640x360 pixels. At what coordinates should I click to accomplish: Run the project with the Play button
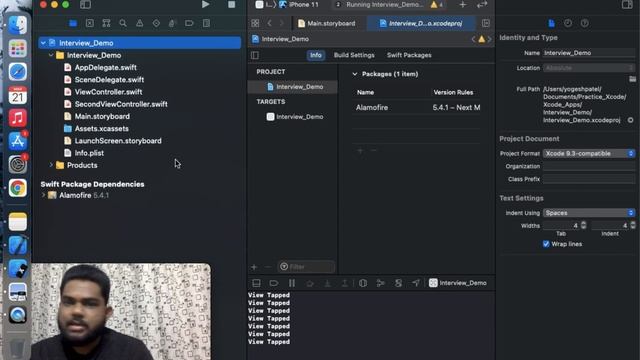pos(205,4)
